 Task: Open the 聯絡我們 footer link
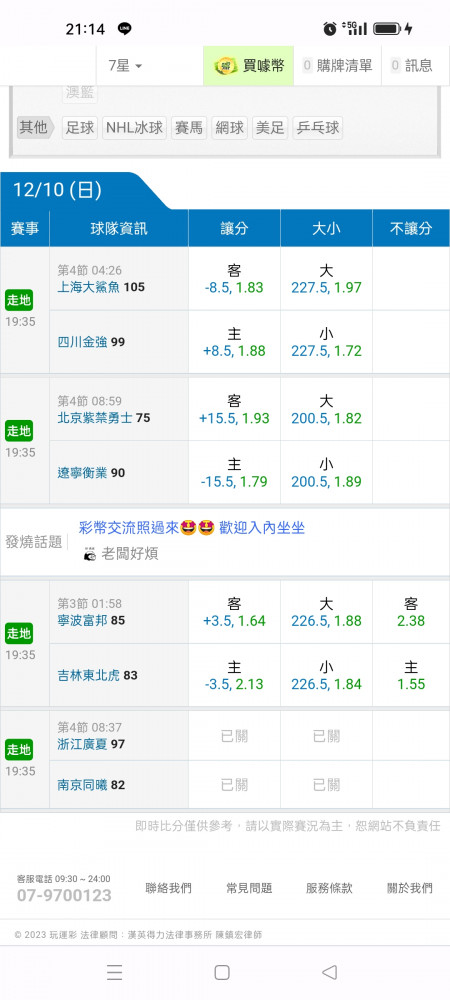tap(168, 888)
